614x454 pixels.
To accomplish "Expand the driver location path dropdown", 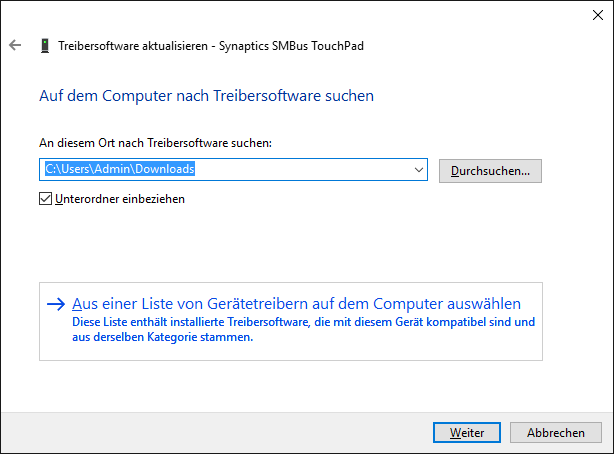I will click(x=419, y=170).
